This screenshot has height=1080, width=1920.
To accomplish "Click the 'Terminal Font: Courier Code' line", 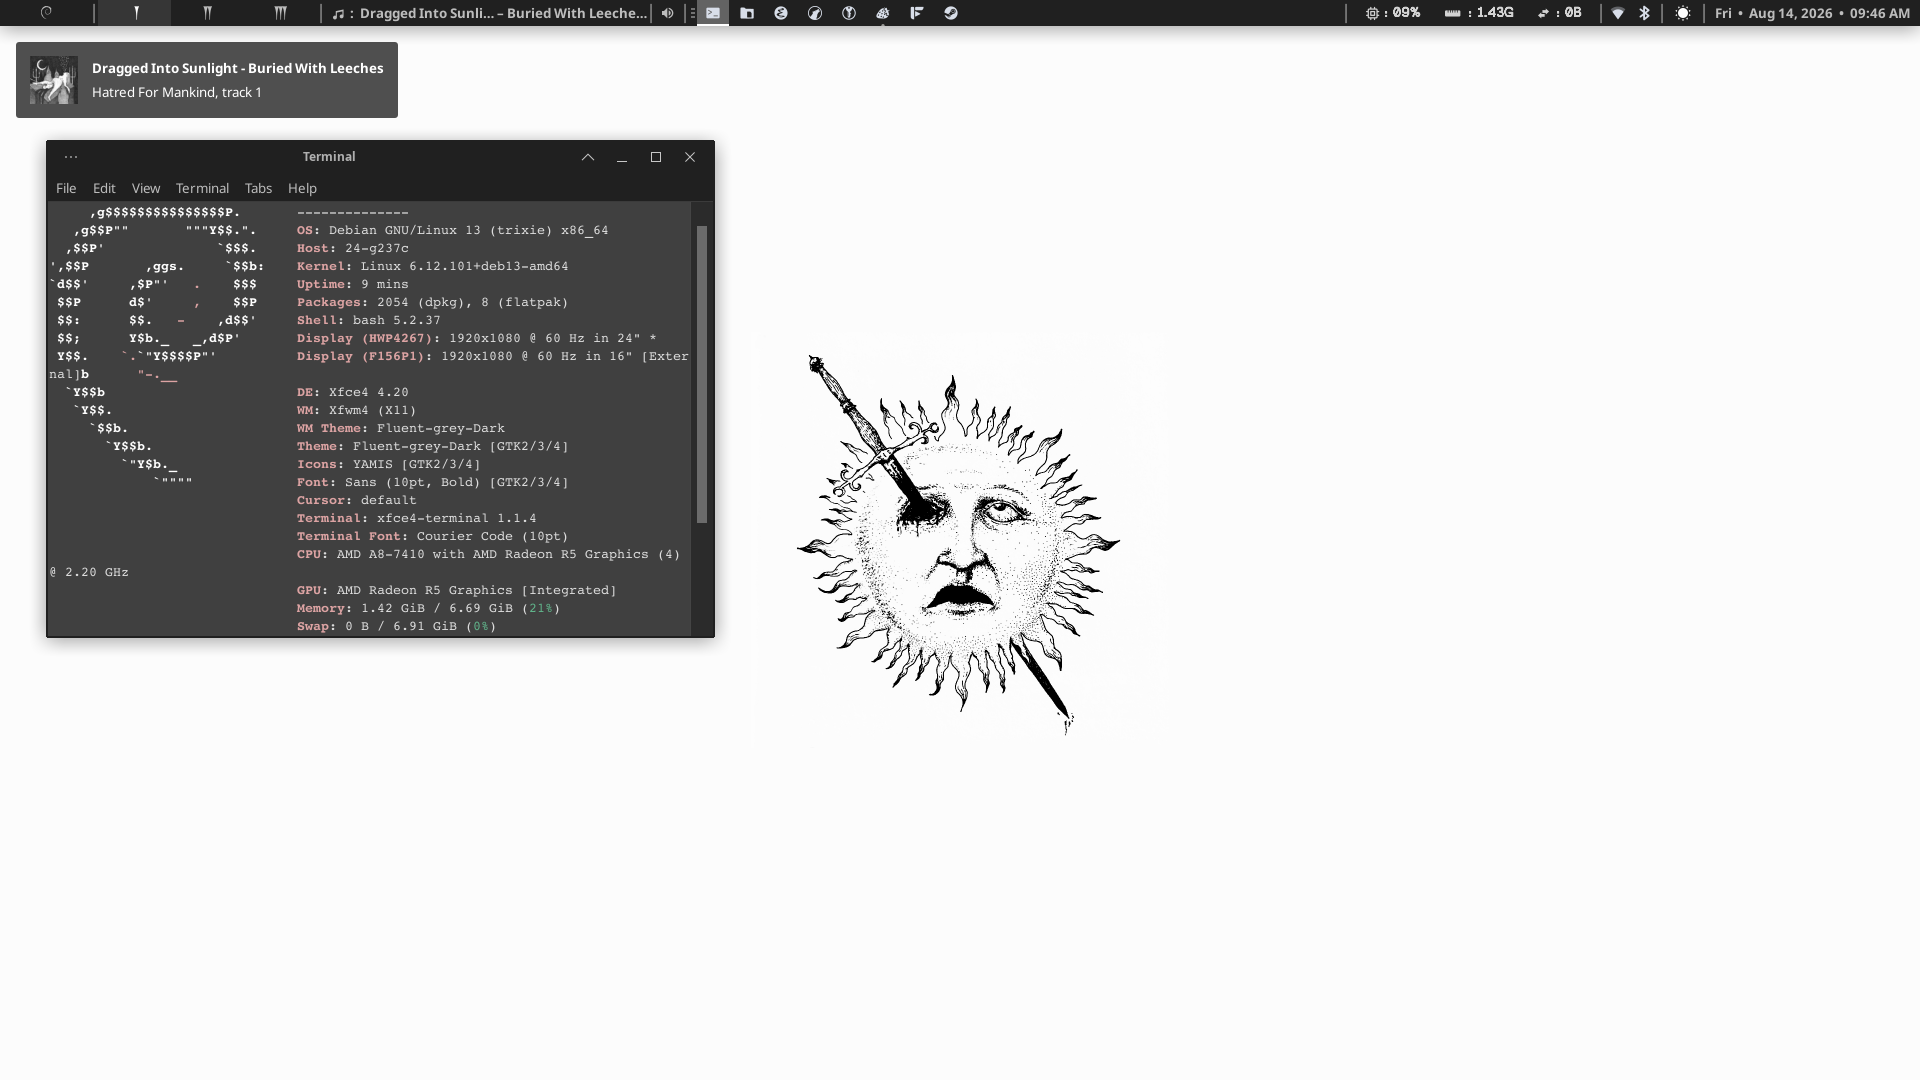I will [x=433, y=536].
